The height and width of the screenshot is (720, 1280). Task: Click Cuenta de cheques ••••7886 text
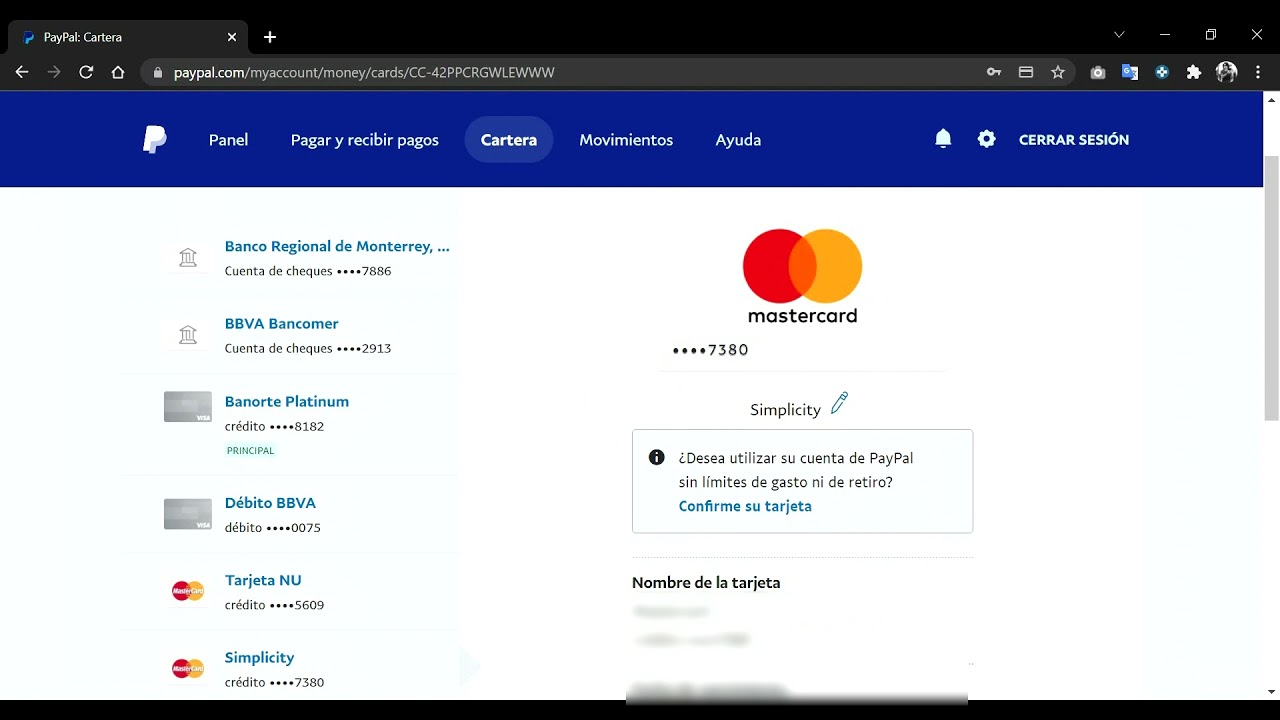(308, 271)
